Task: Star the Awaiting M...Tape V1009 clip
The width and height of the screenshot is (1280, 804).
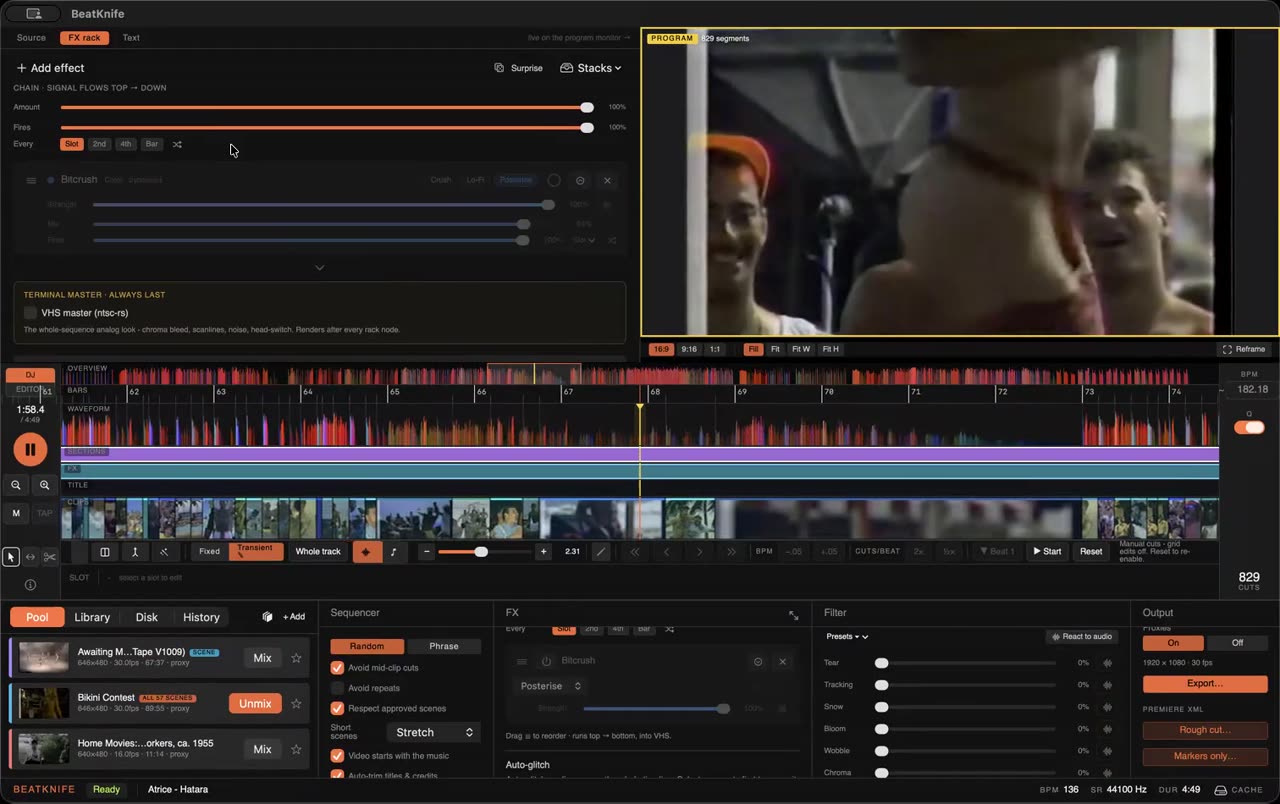Action: pos(296,658)
